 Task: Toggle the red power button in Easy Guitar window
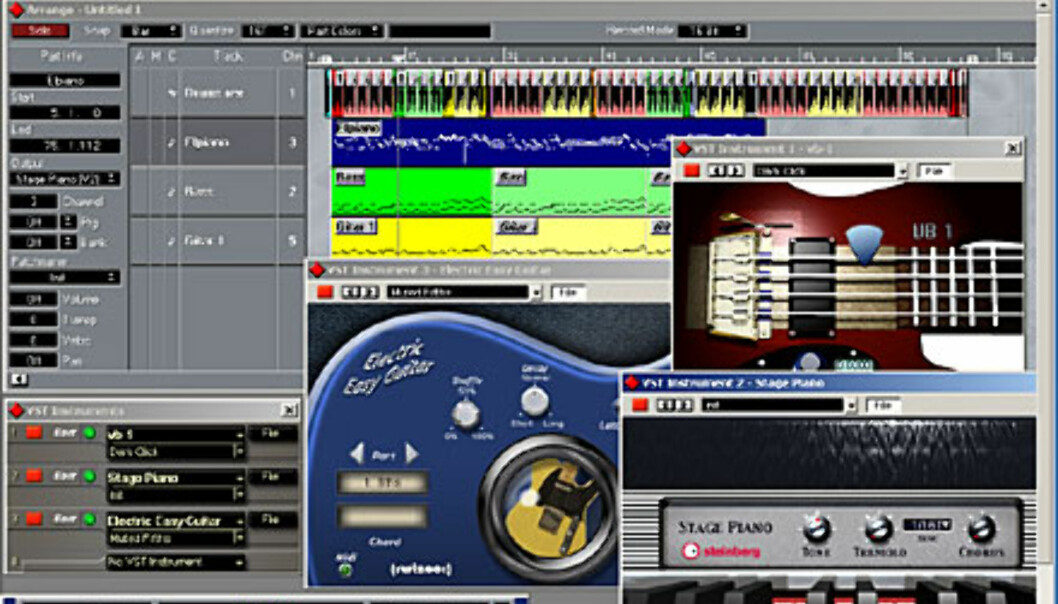325,292
